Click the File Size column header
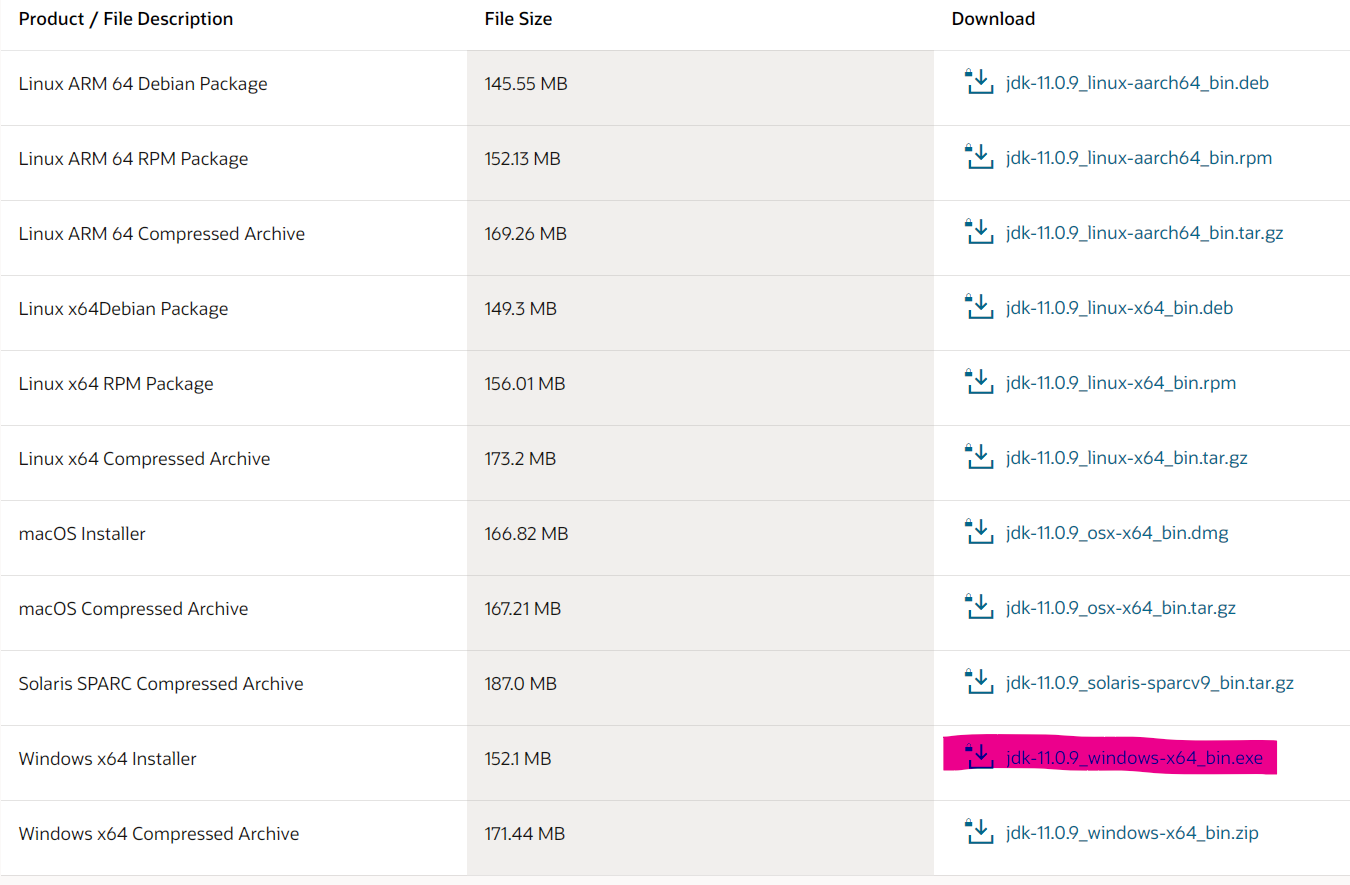The image size is (1350, 885). point(518,19)
